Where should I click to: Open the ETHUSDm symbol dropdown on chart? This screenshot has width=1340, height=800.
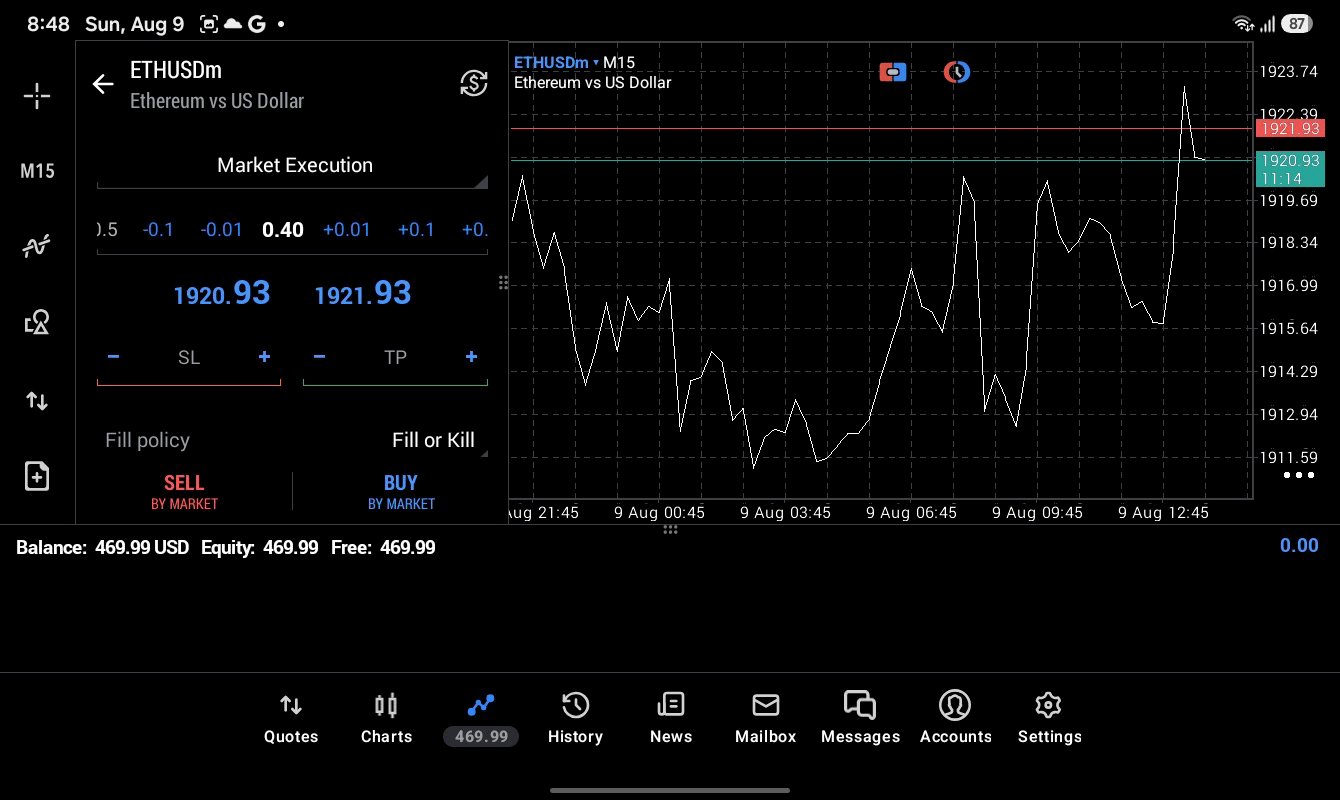[556, 63]
